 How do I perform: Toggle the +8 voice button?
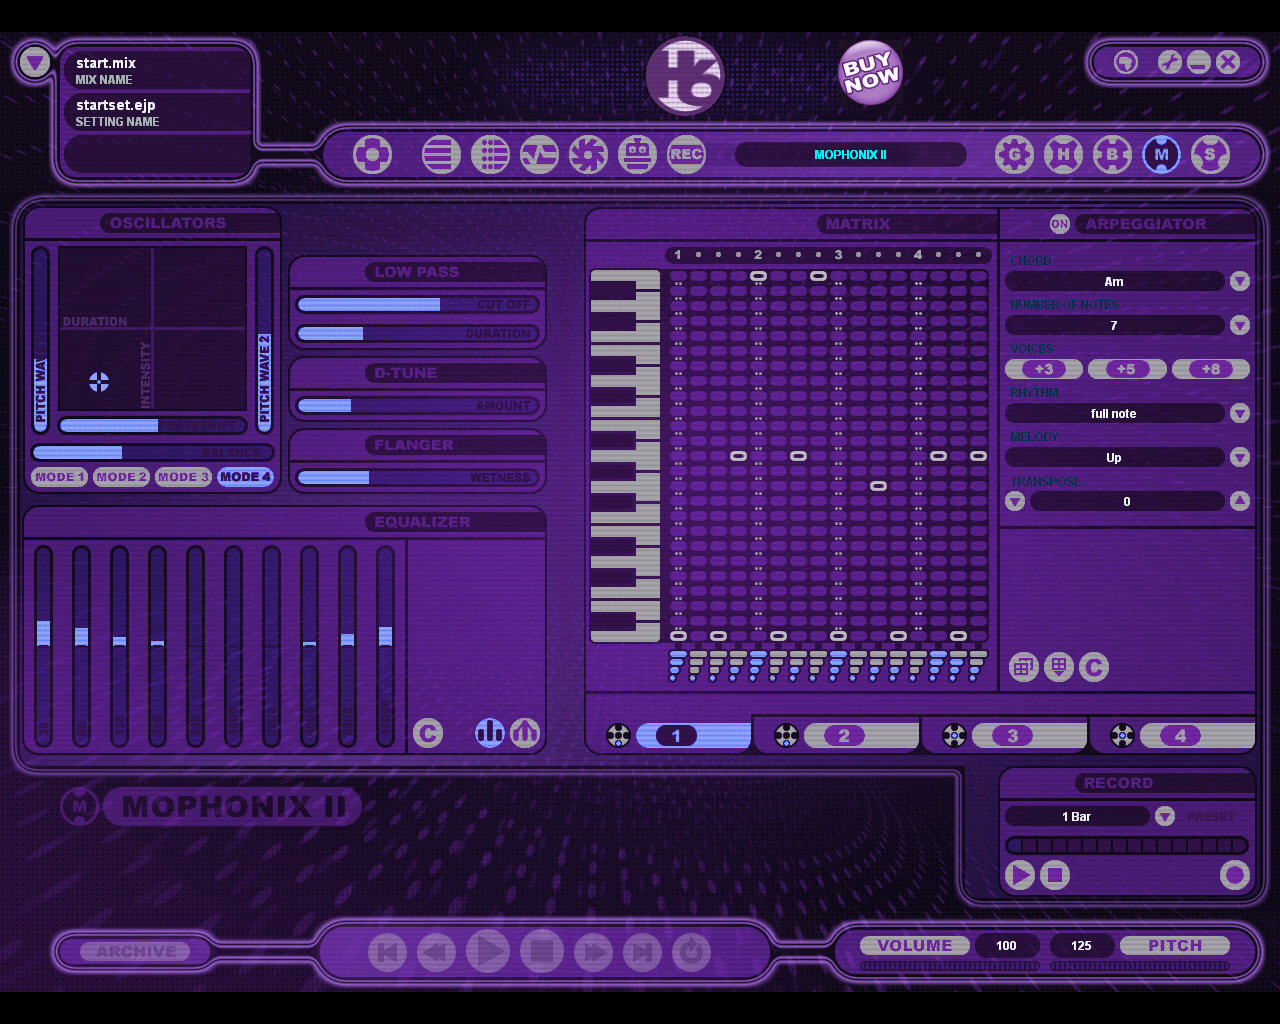[x=1211, y=369]
